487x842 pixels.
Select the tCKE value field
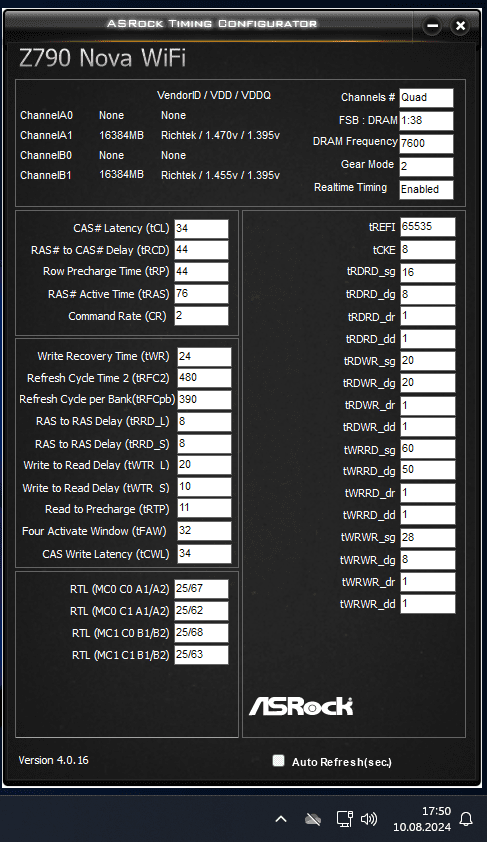[428, 250]
